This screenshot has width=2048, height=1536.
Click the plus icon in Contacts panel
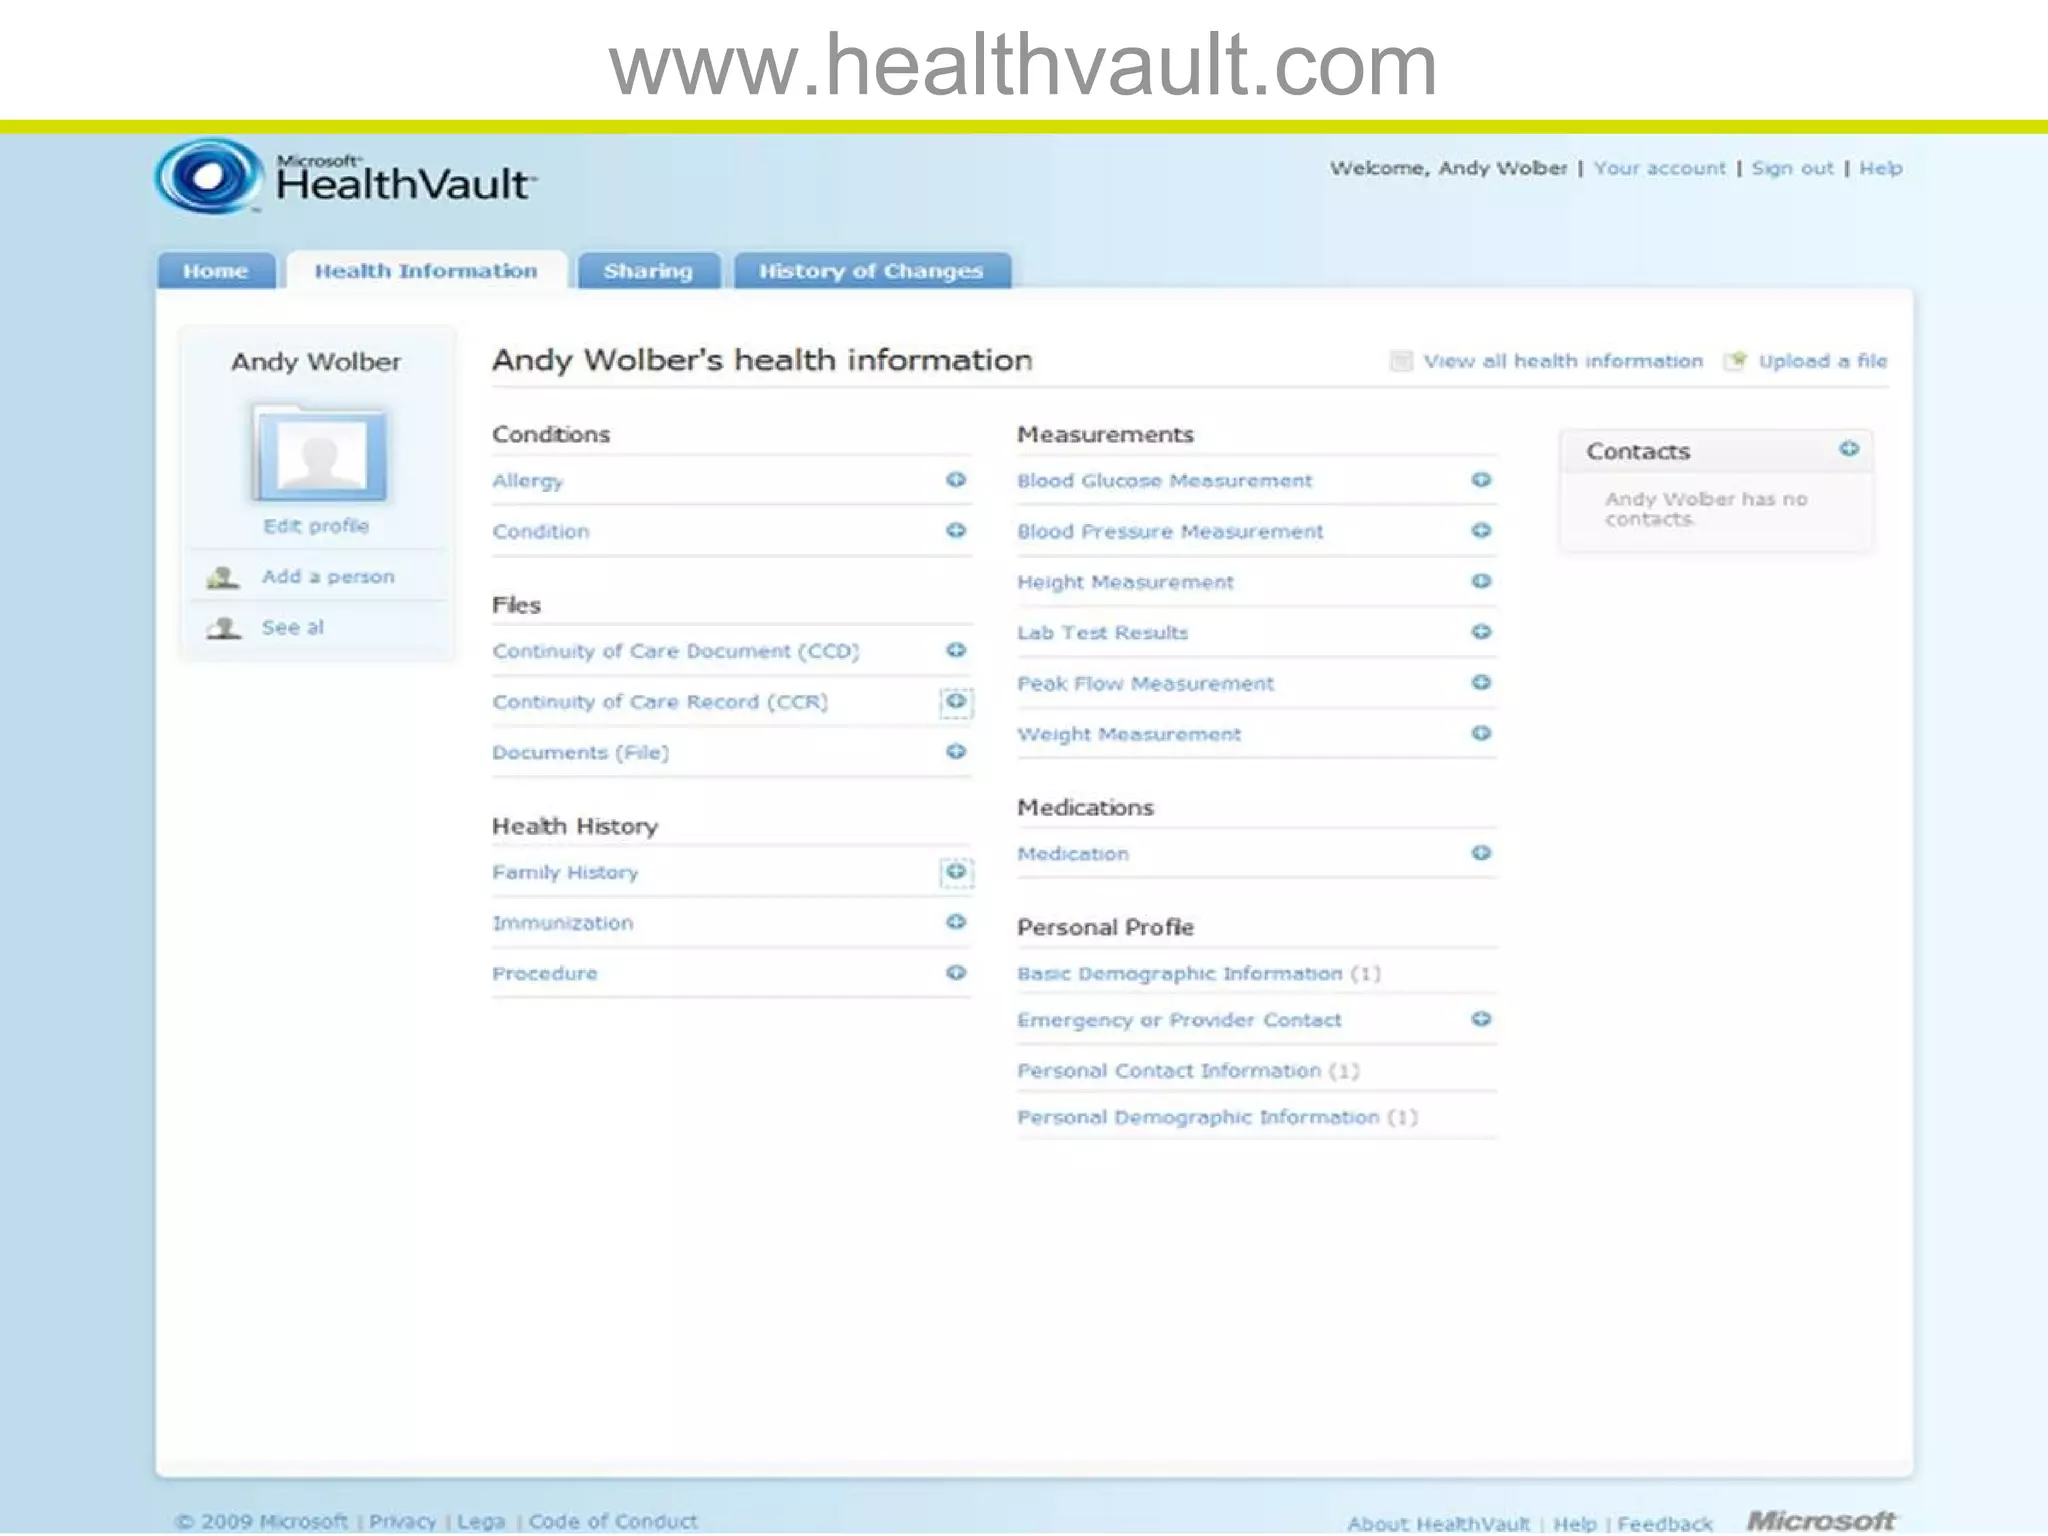(1849, 449)
